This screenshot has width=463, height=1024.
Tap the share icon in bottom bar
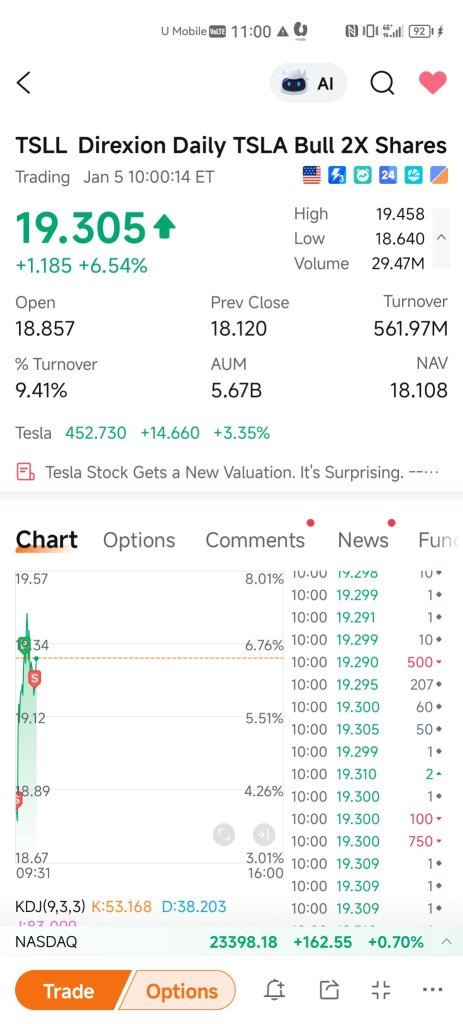[329, 991]
